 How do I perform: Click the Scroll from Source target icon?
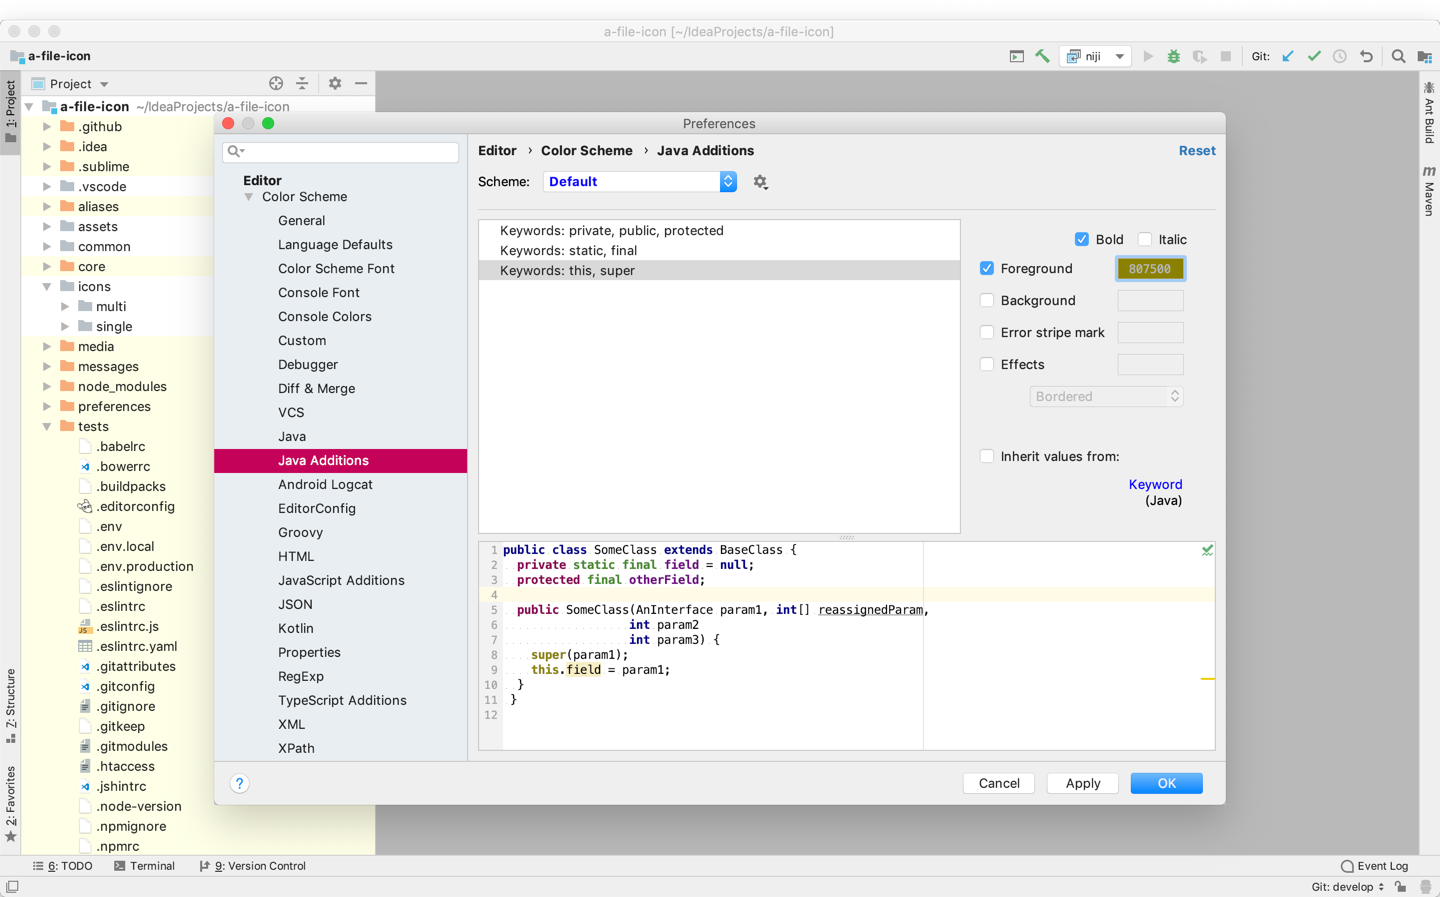276,84
